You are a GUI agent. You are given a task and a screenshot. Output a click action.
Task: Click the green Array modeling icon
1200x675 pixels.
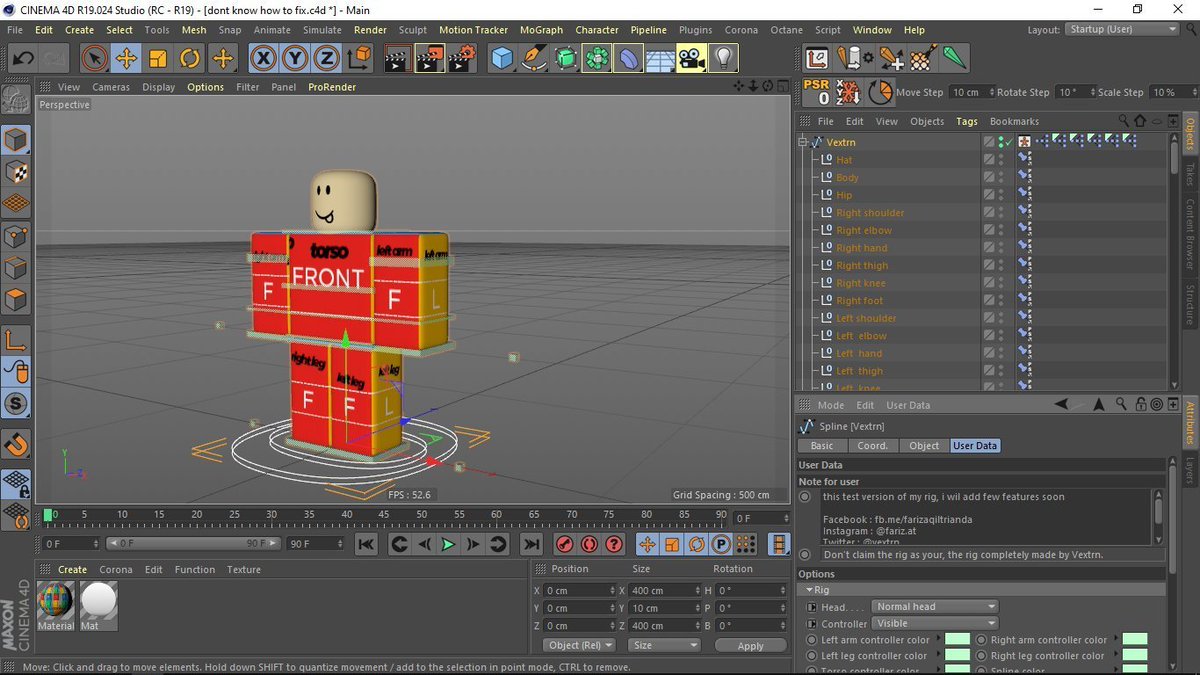[597, 58]
